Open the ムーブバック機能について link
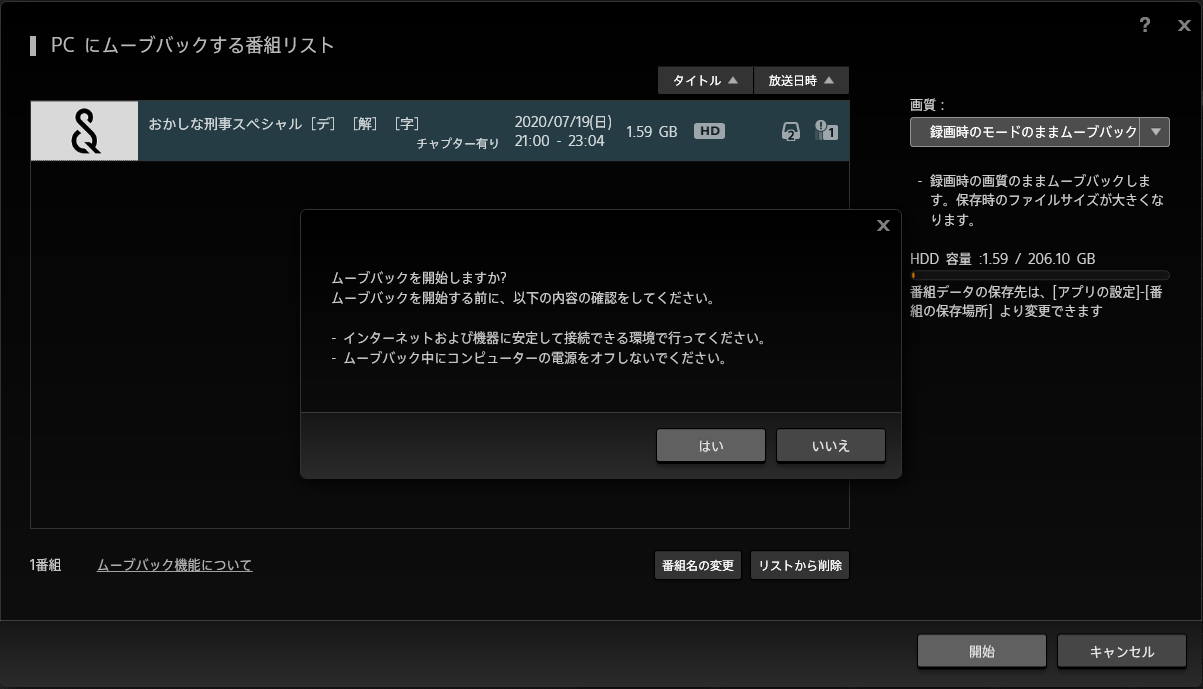Viewport: 1203px width, 689px height. (174, 566)
